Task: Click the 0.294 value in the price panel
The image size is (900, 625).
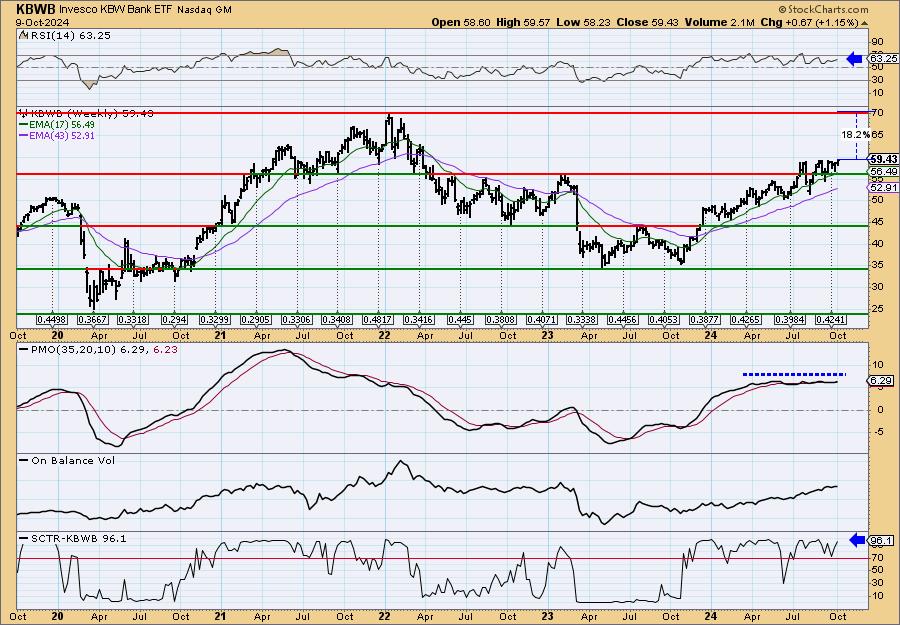Action: [175, 320]
